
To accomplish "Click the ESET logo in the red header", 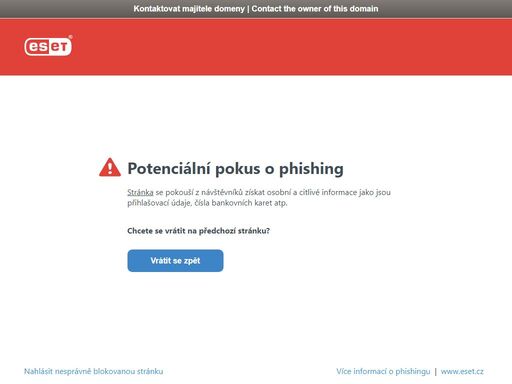I will tap(48, 46).
